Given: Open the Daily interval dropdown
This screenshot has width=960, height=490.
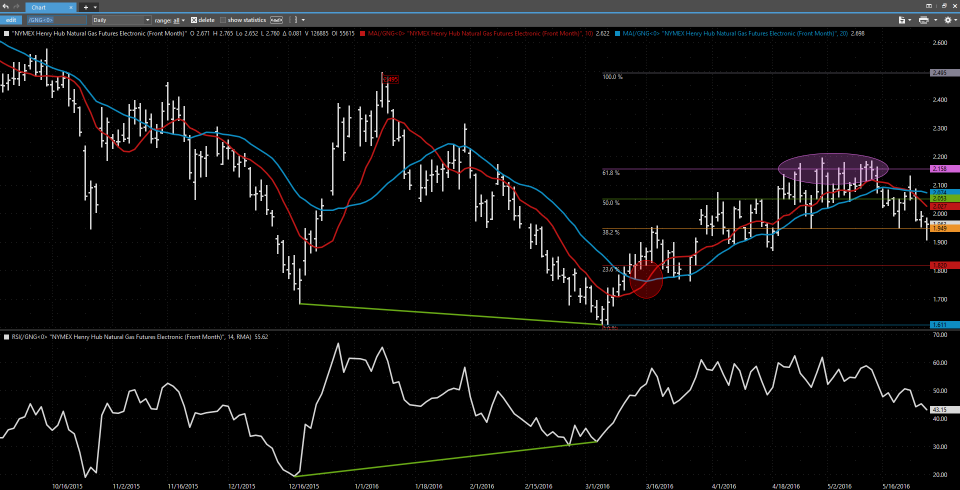Looking at the screenshot, I should [x=121, y=20].
